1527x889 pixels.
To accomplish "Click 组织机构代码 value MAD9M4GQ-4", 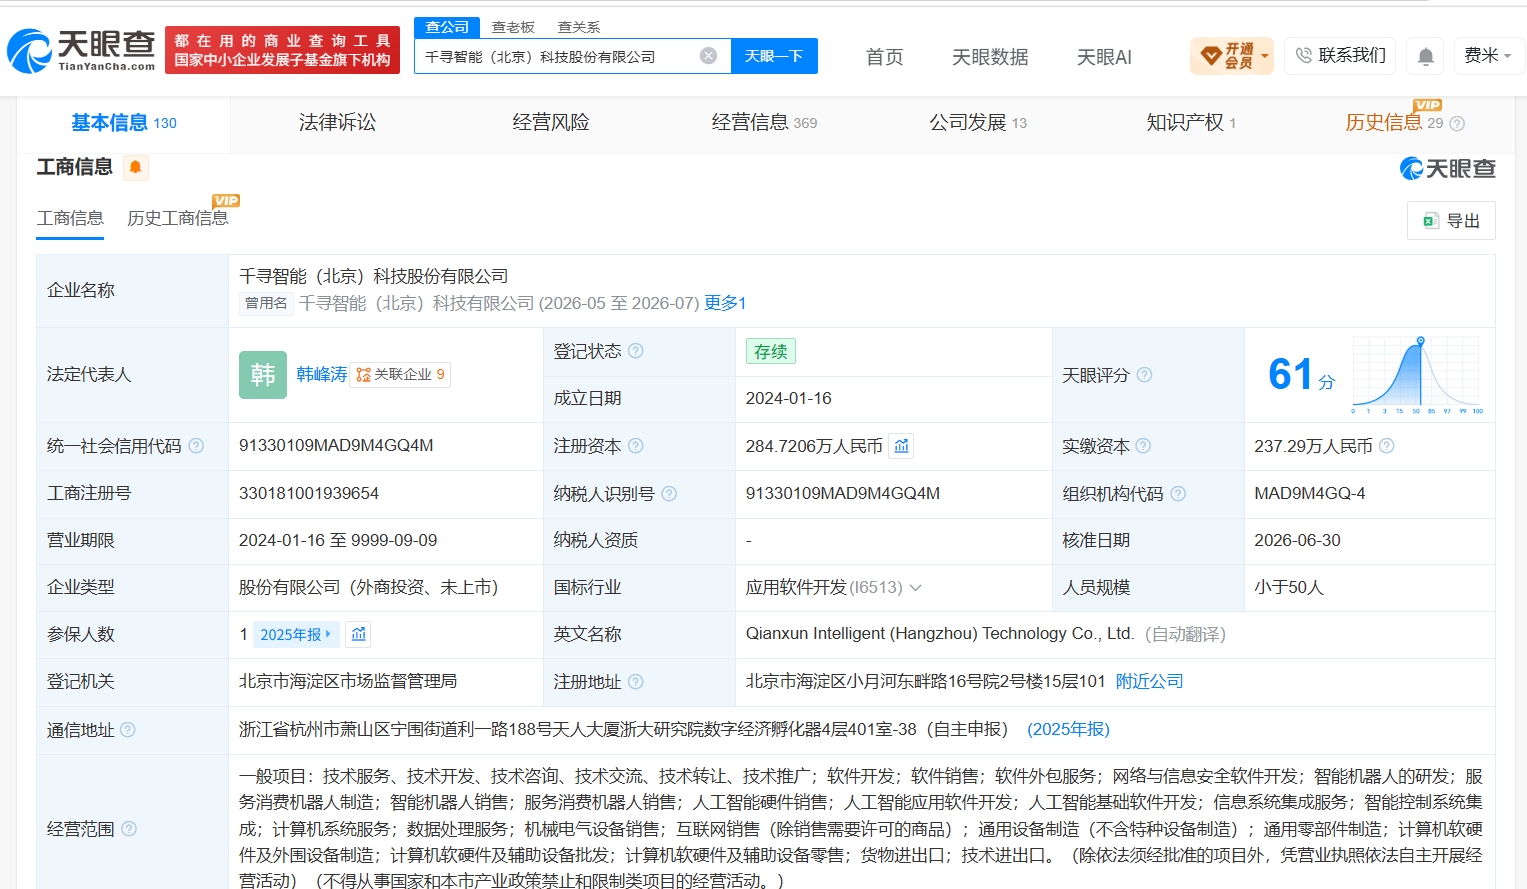I will 1310,494.
